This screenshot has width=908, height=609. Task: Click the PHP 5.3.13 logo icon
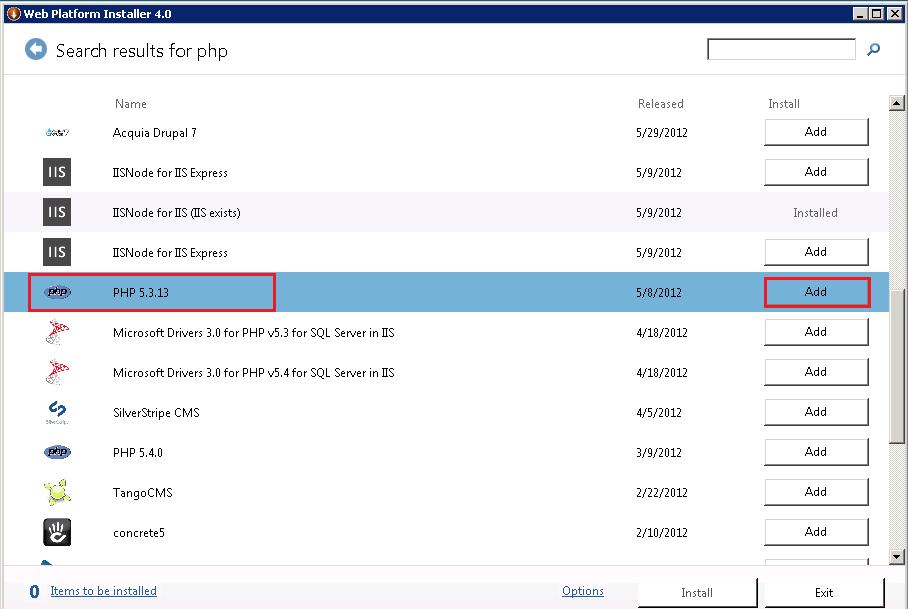coord(57,292)
